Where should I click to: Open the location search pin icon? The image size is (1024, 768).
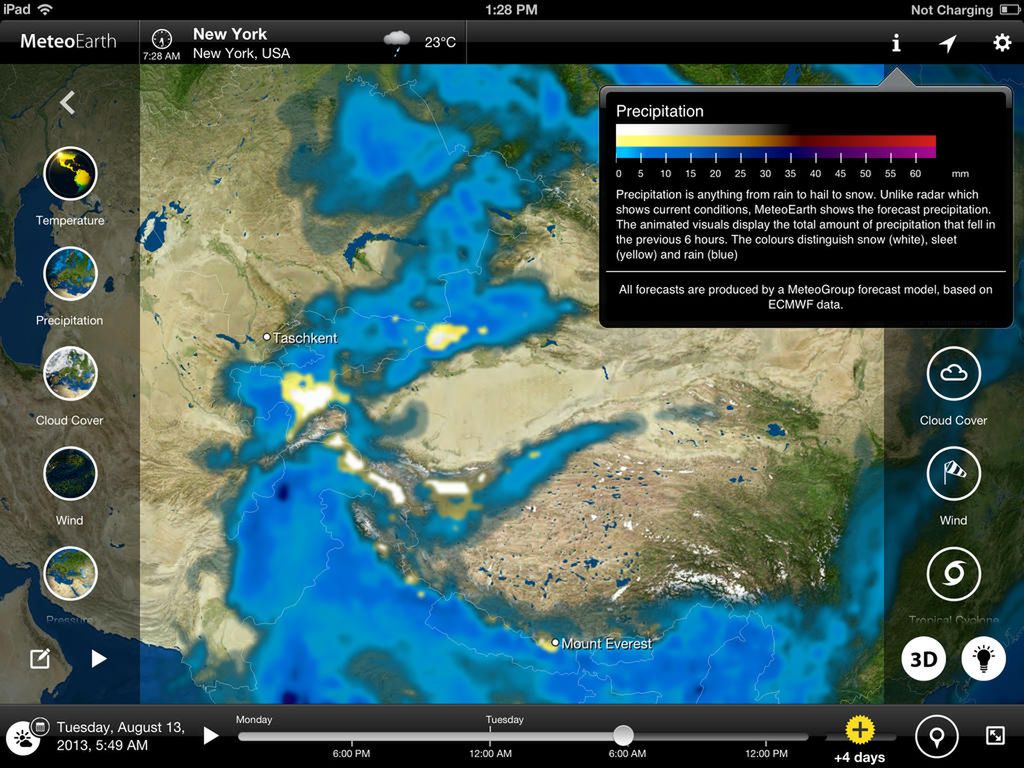click(936, 736)
